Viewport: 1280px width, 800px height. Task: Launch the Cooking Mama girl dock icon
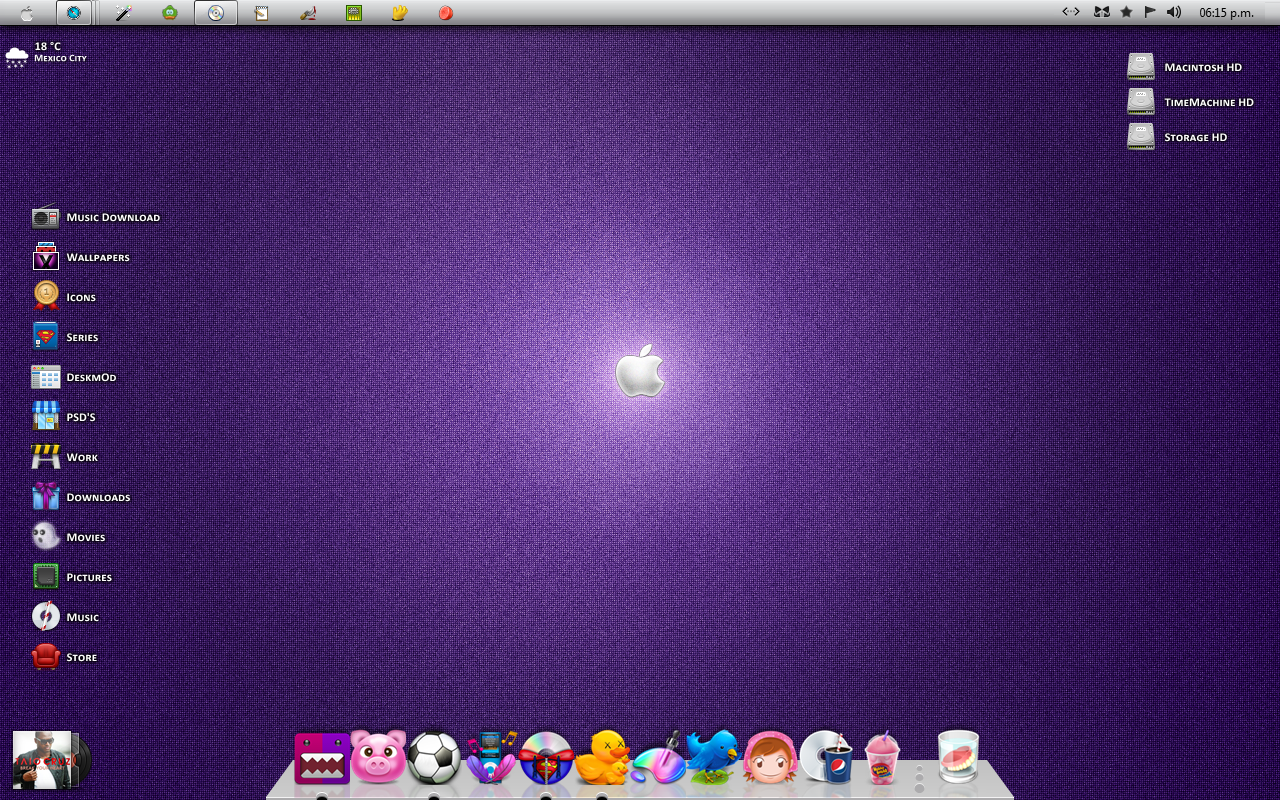click(x=769, y=758)
